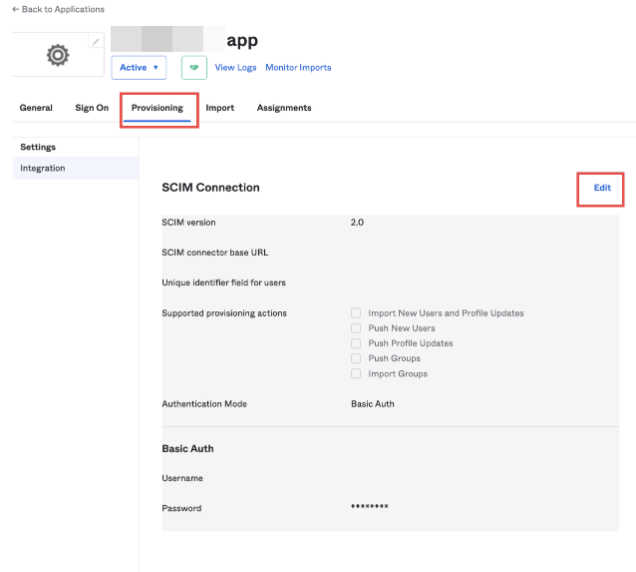
Task: Open View Logs link
Action: click(x=235, y=68)
